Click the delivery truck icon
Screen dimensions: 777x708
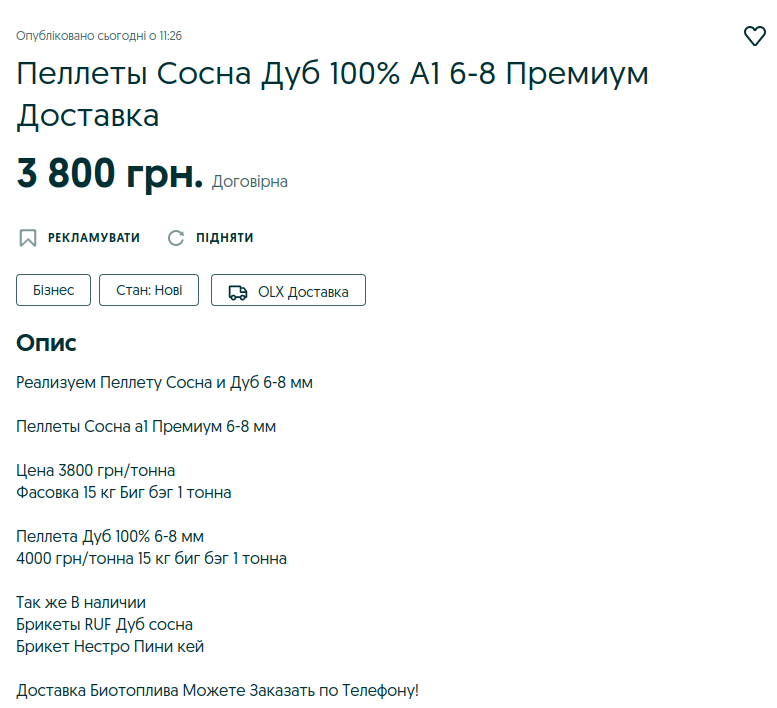pos(238,292)
